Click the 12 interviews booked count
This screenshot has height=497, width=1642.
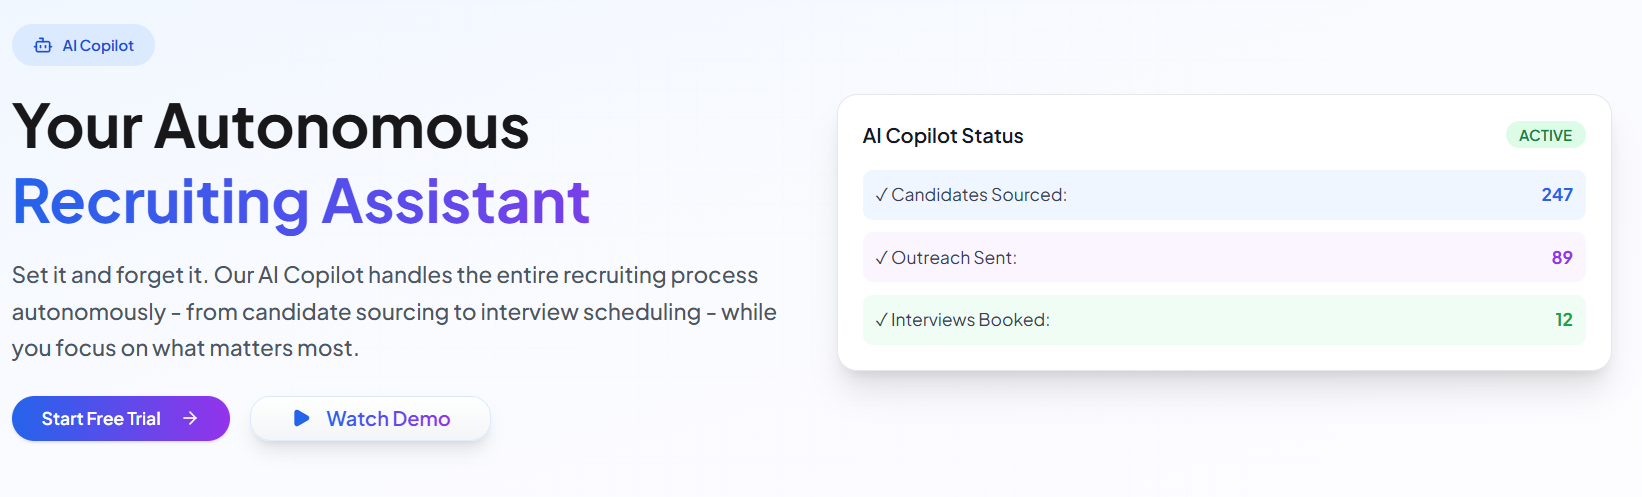click(1564, 320)
